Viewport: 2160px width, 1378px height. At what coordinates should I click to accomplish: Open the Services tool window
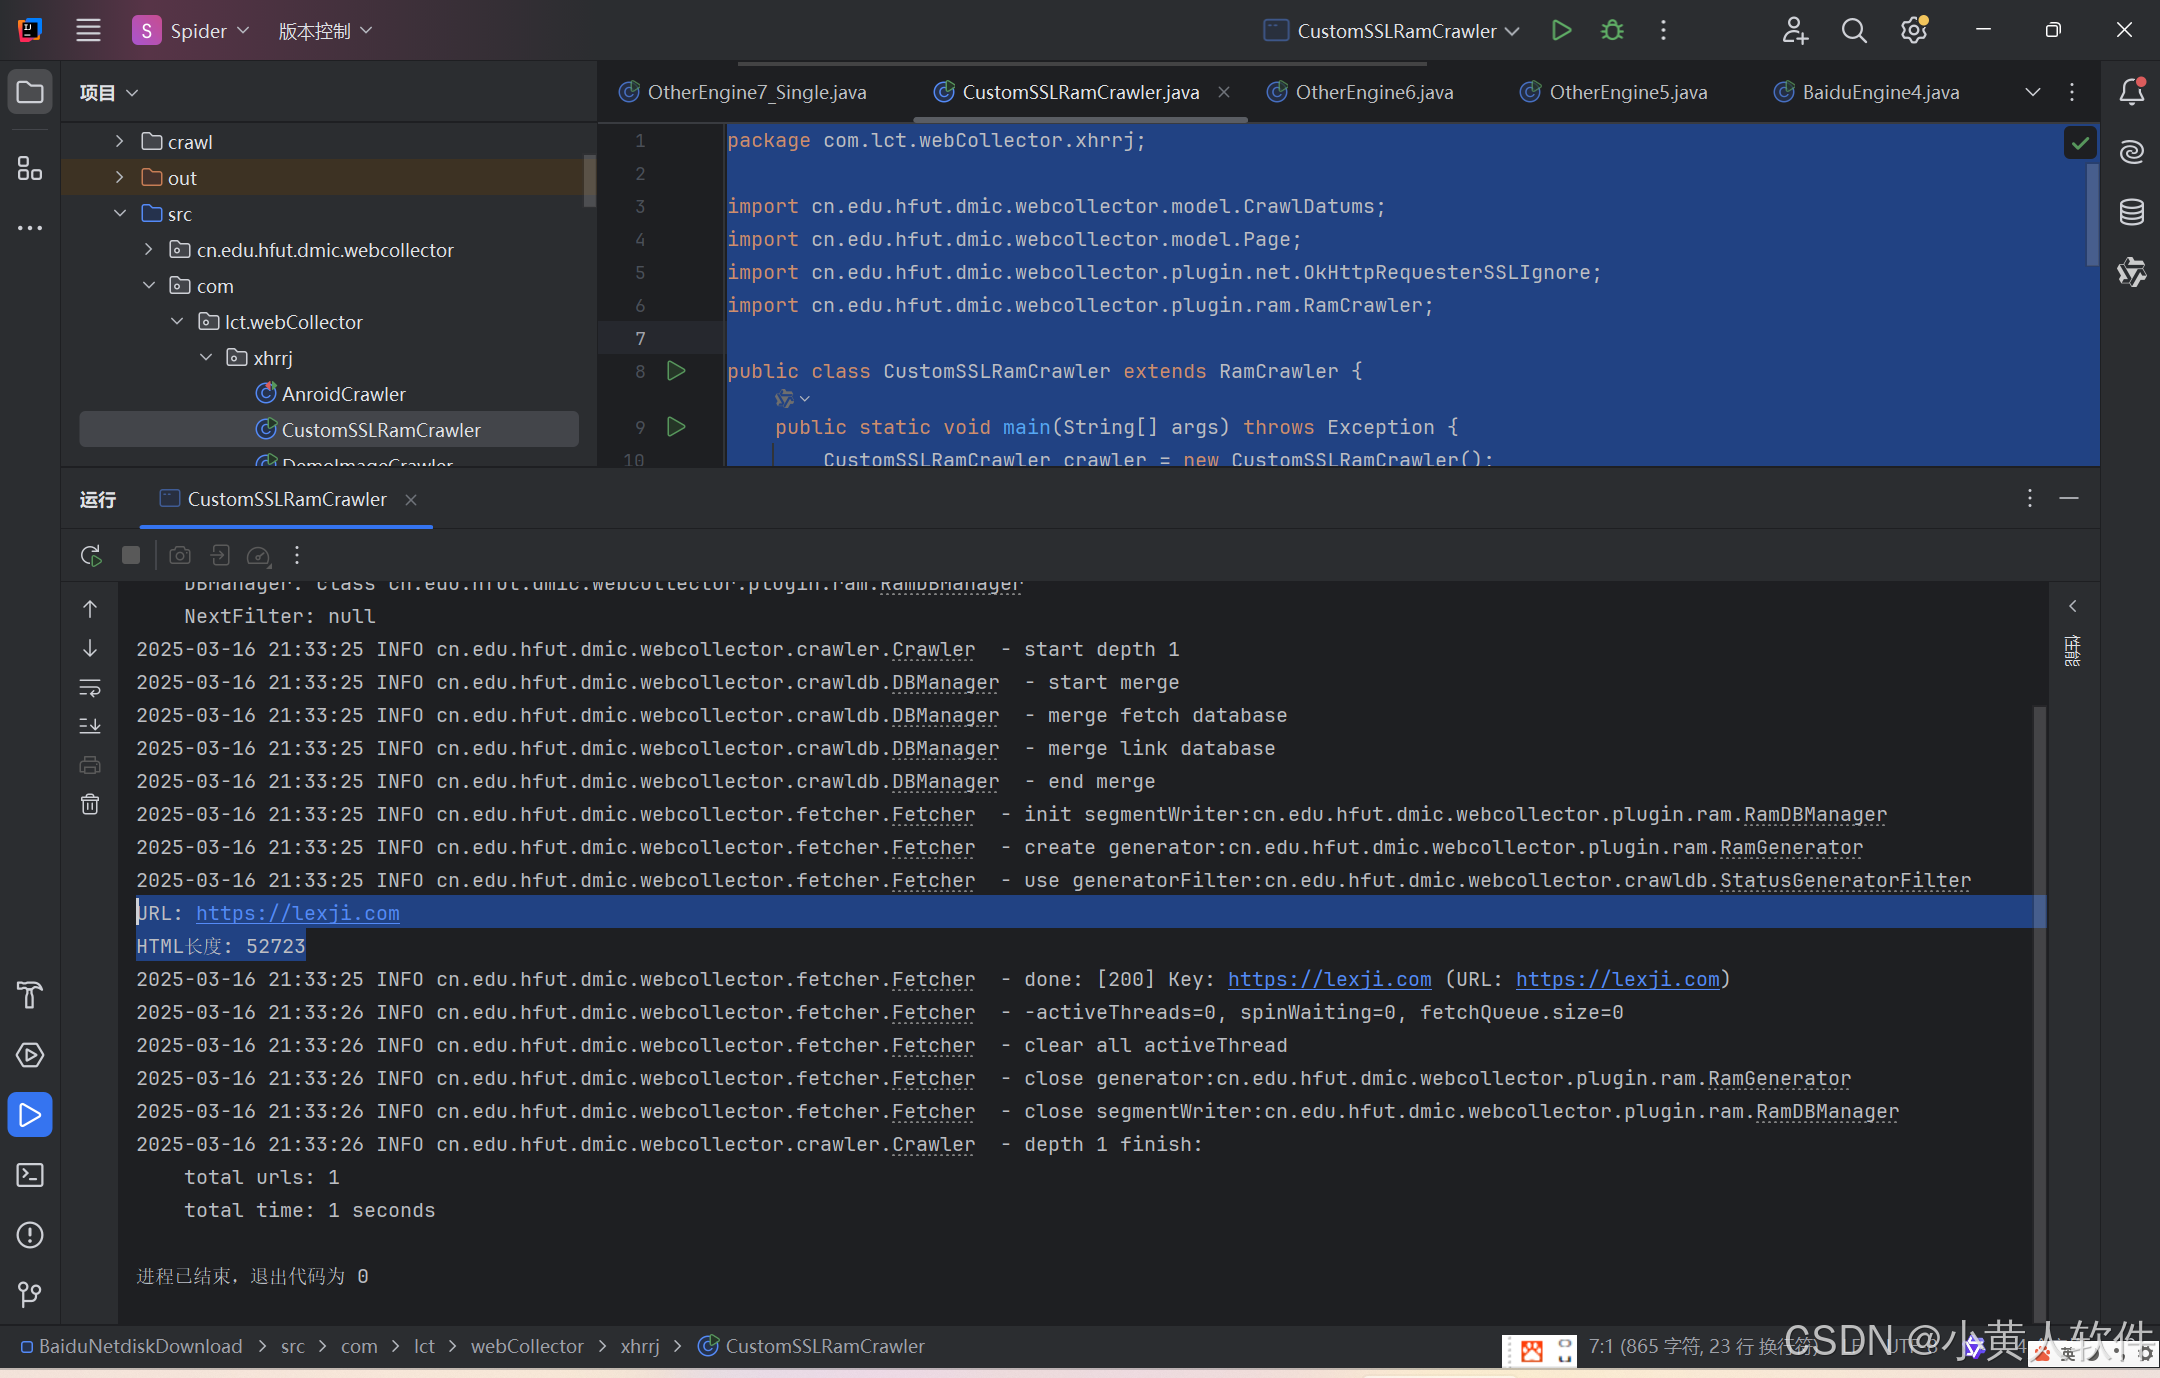pos(30,1055)
